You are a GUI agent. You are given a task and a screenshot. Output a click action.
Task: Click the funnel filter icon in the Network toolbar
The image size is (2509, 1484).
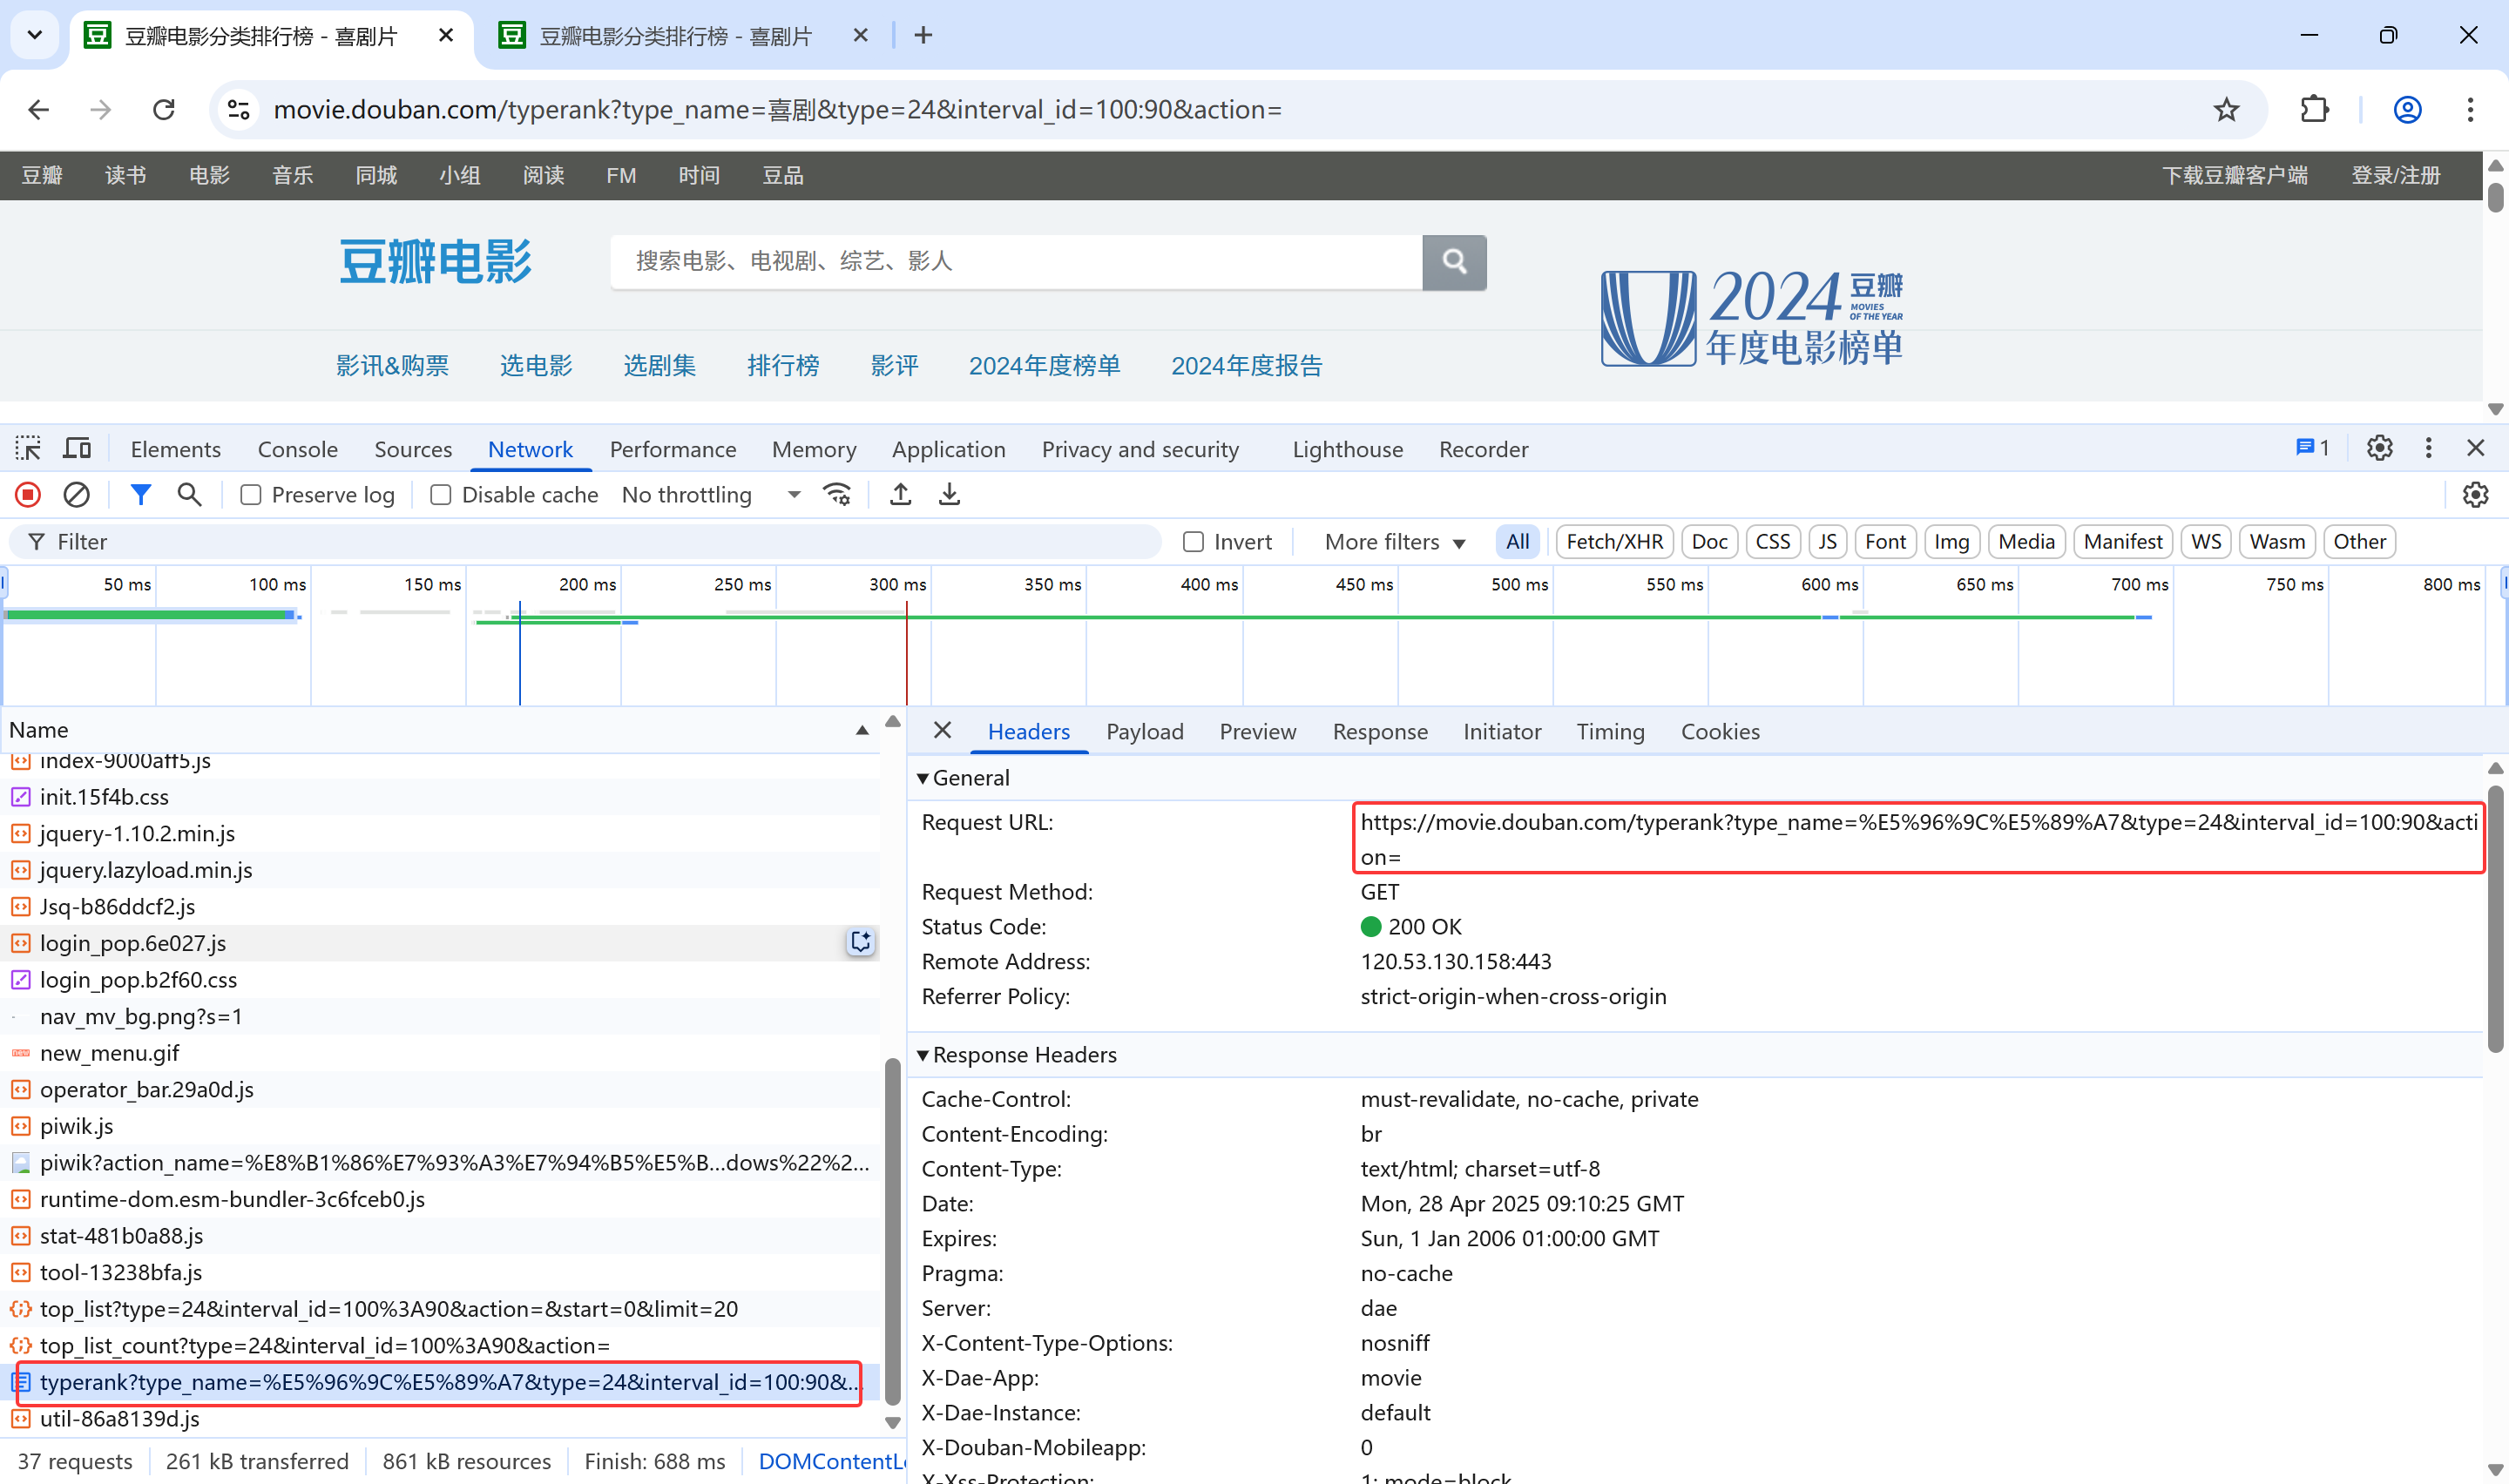(x=141, y=495)
